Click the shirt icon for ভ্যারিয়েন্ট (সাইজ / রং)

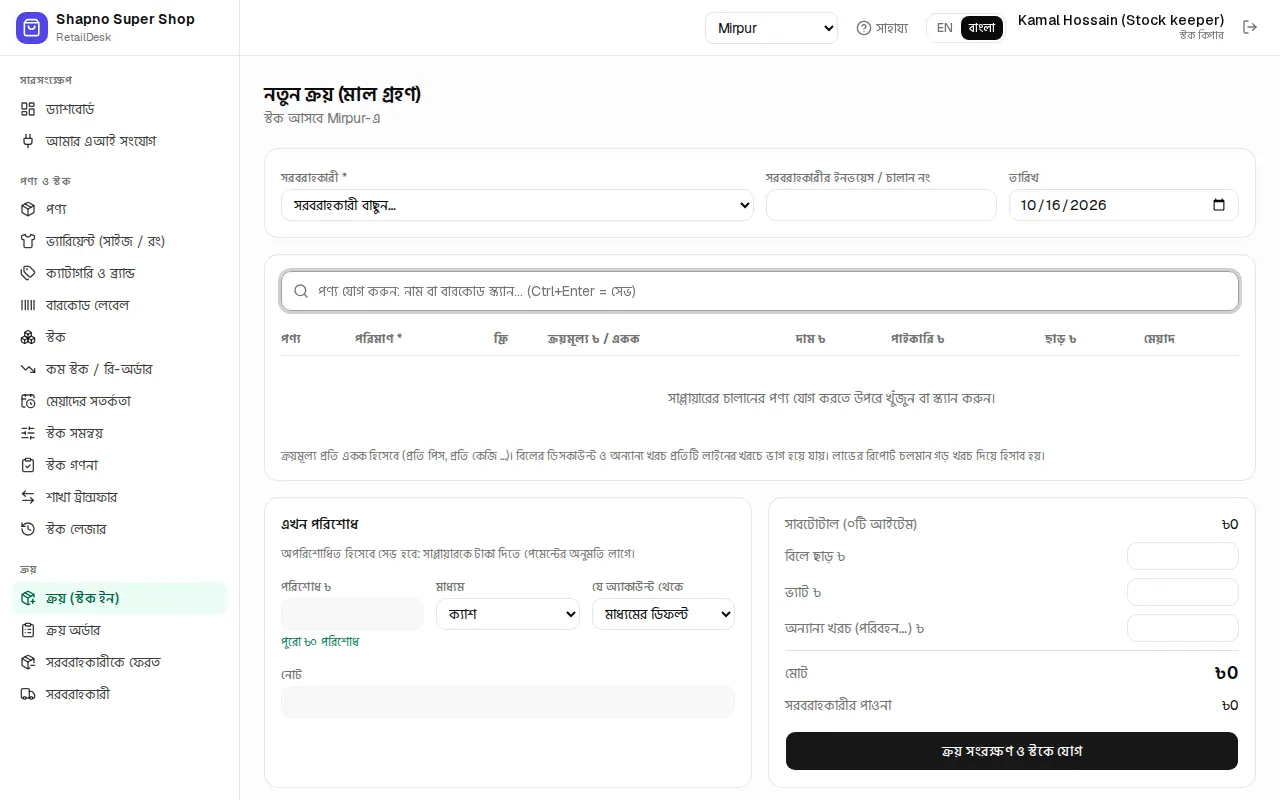click(28, 241)
